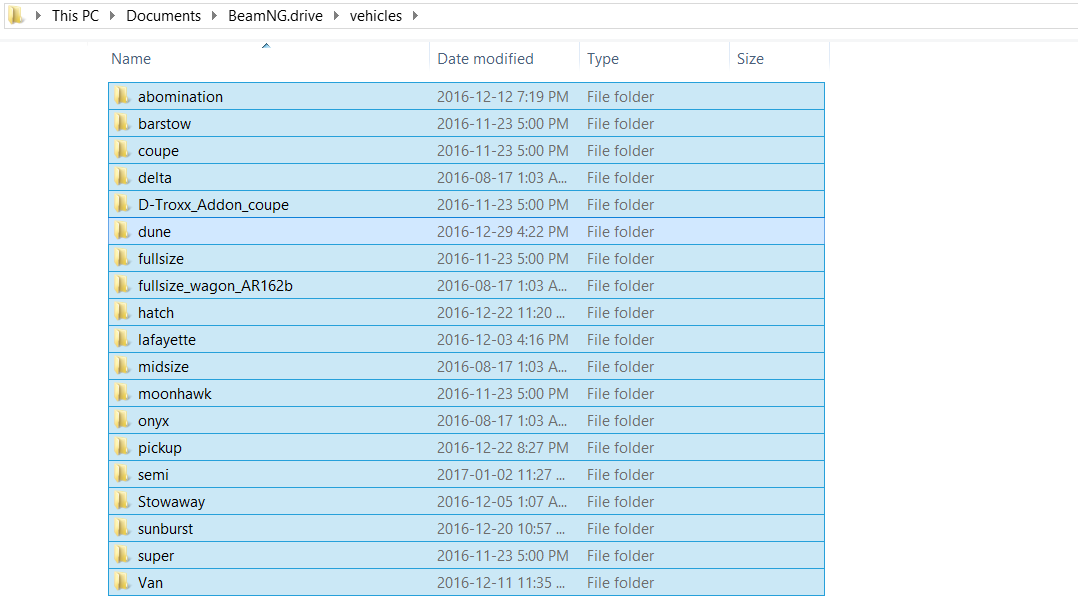
Task: Select the delta folder name
Action: [x=155, y=177]
